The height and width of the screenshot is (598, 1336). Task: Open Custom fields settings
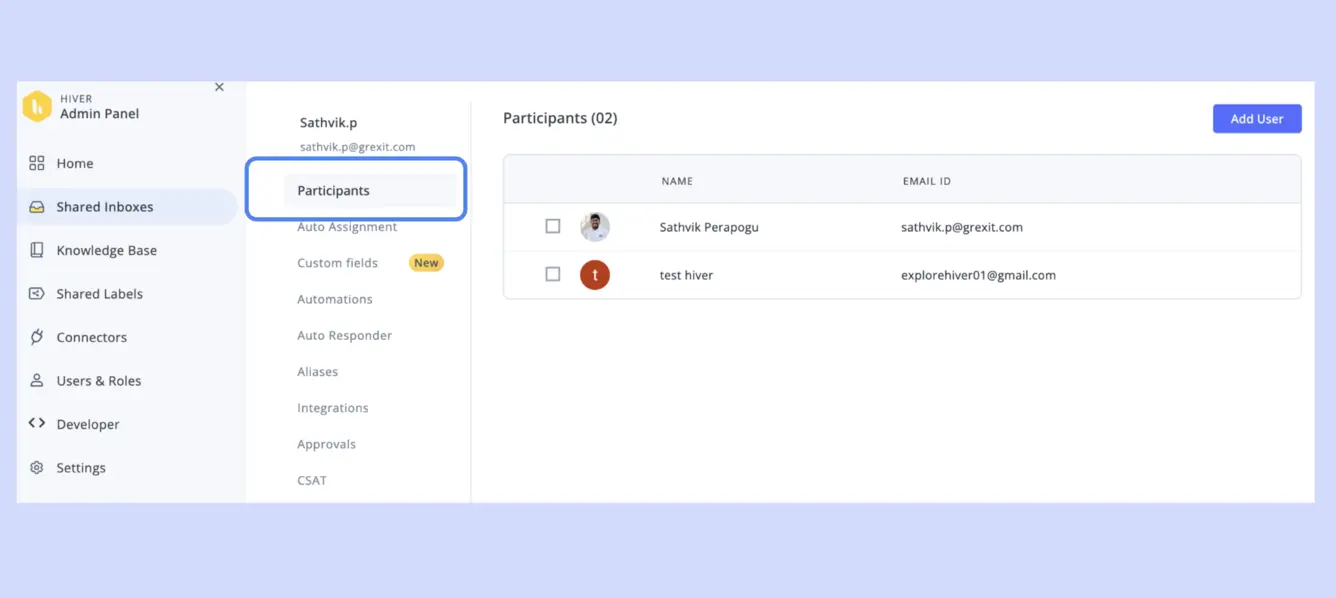coord(337,263)
